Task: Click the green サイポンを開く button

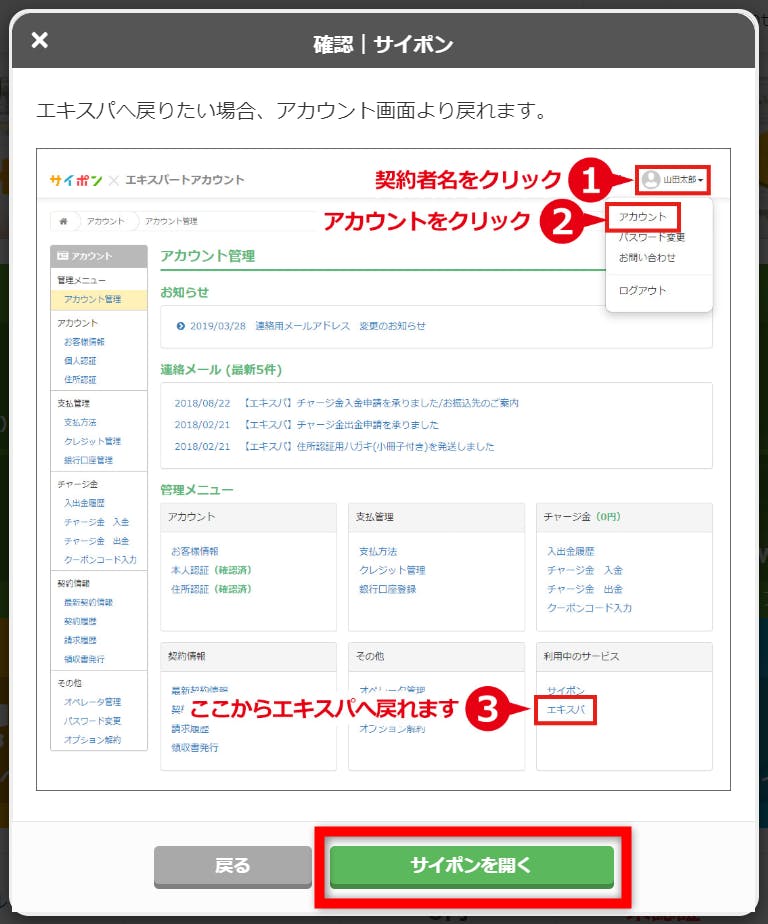Action: point(471,866)
